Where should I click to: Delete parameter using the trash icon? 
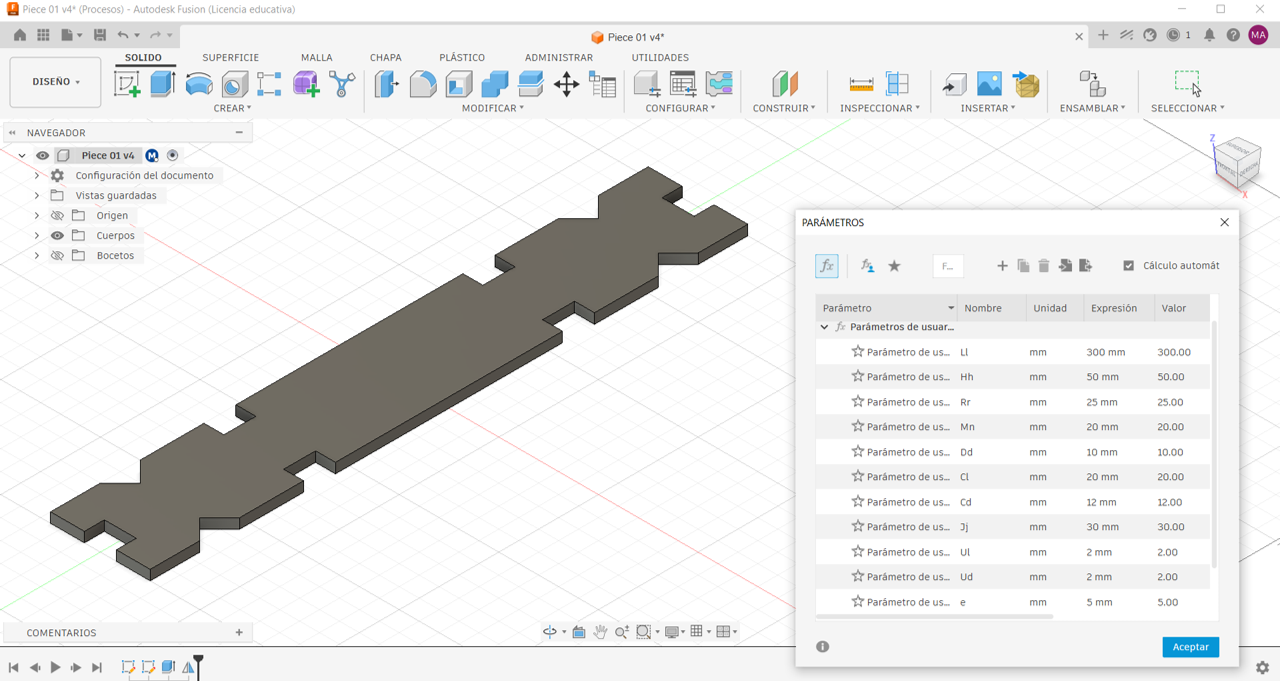1044,266
